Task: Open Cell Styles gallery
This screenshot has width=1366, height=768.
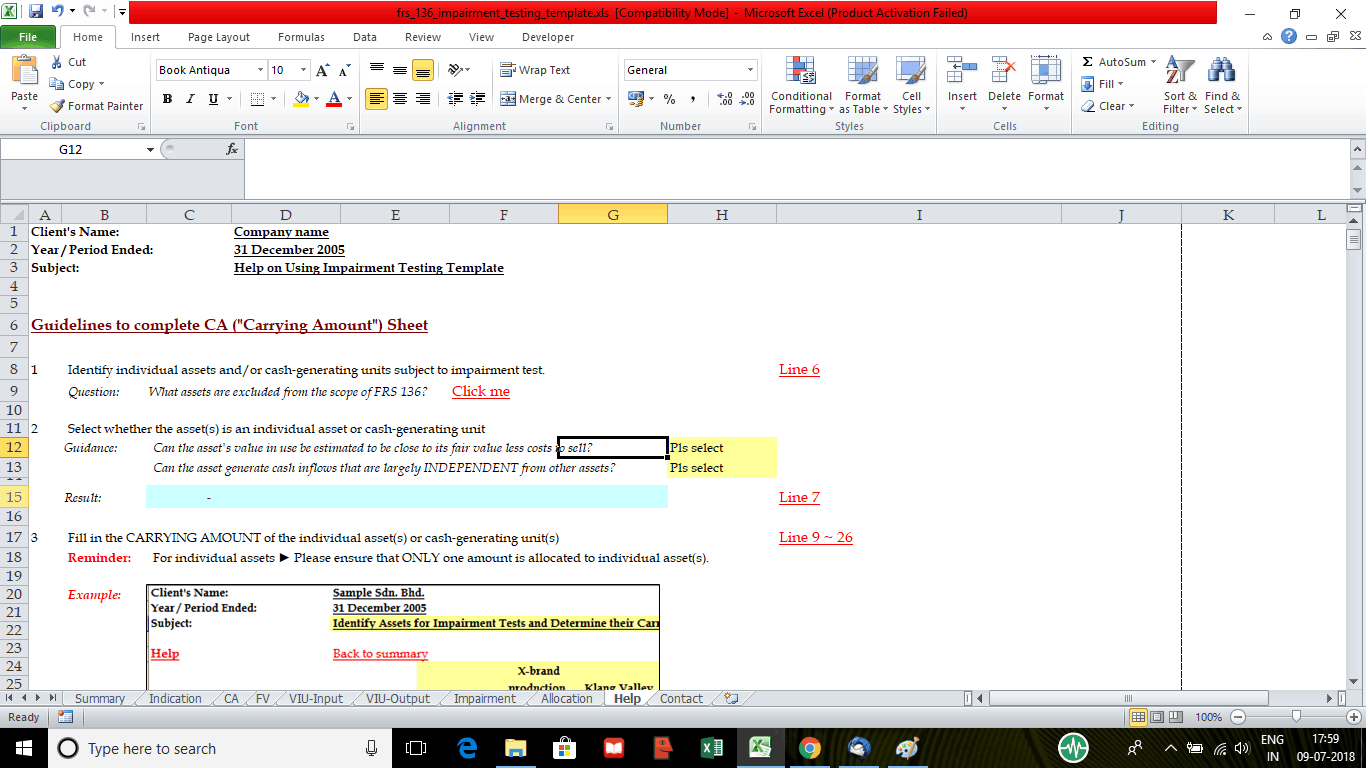Action: (911, 86)
